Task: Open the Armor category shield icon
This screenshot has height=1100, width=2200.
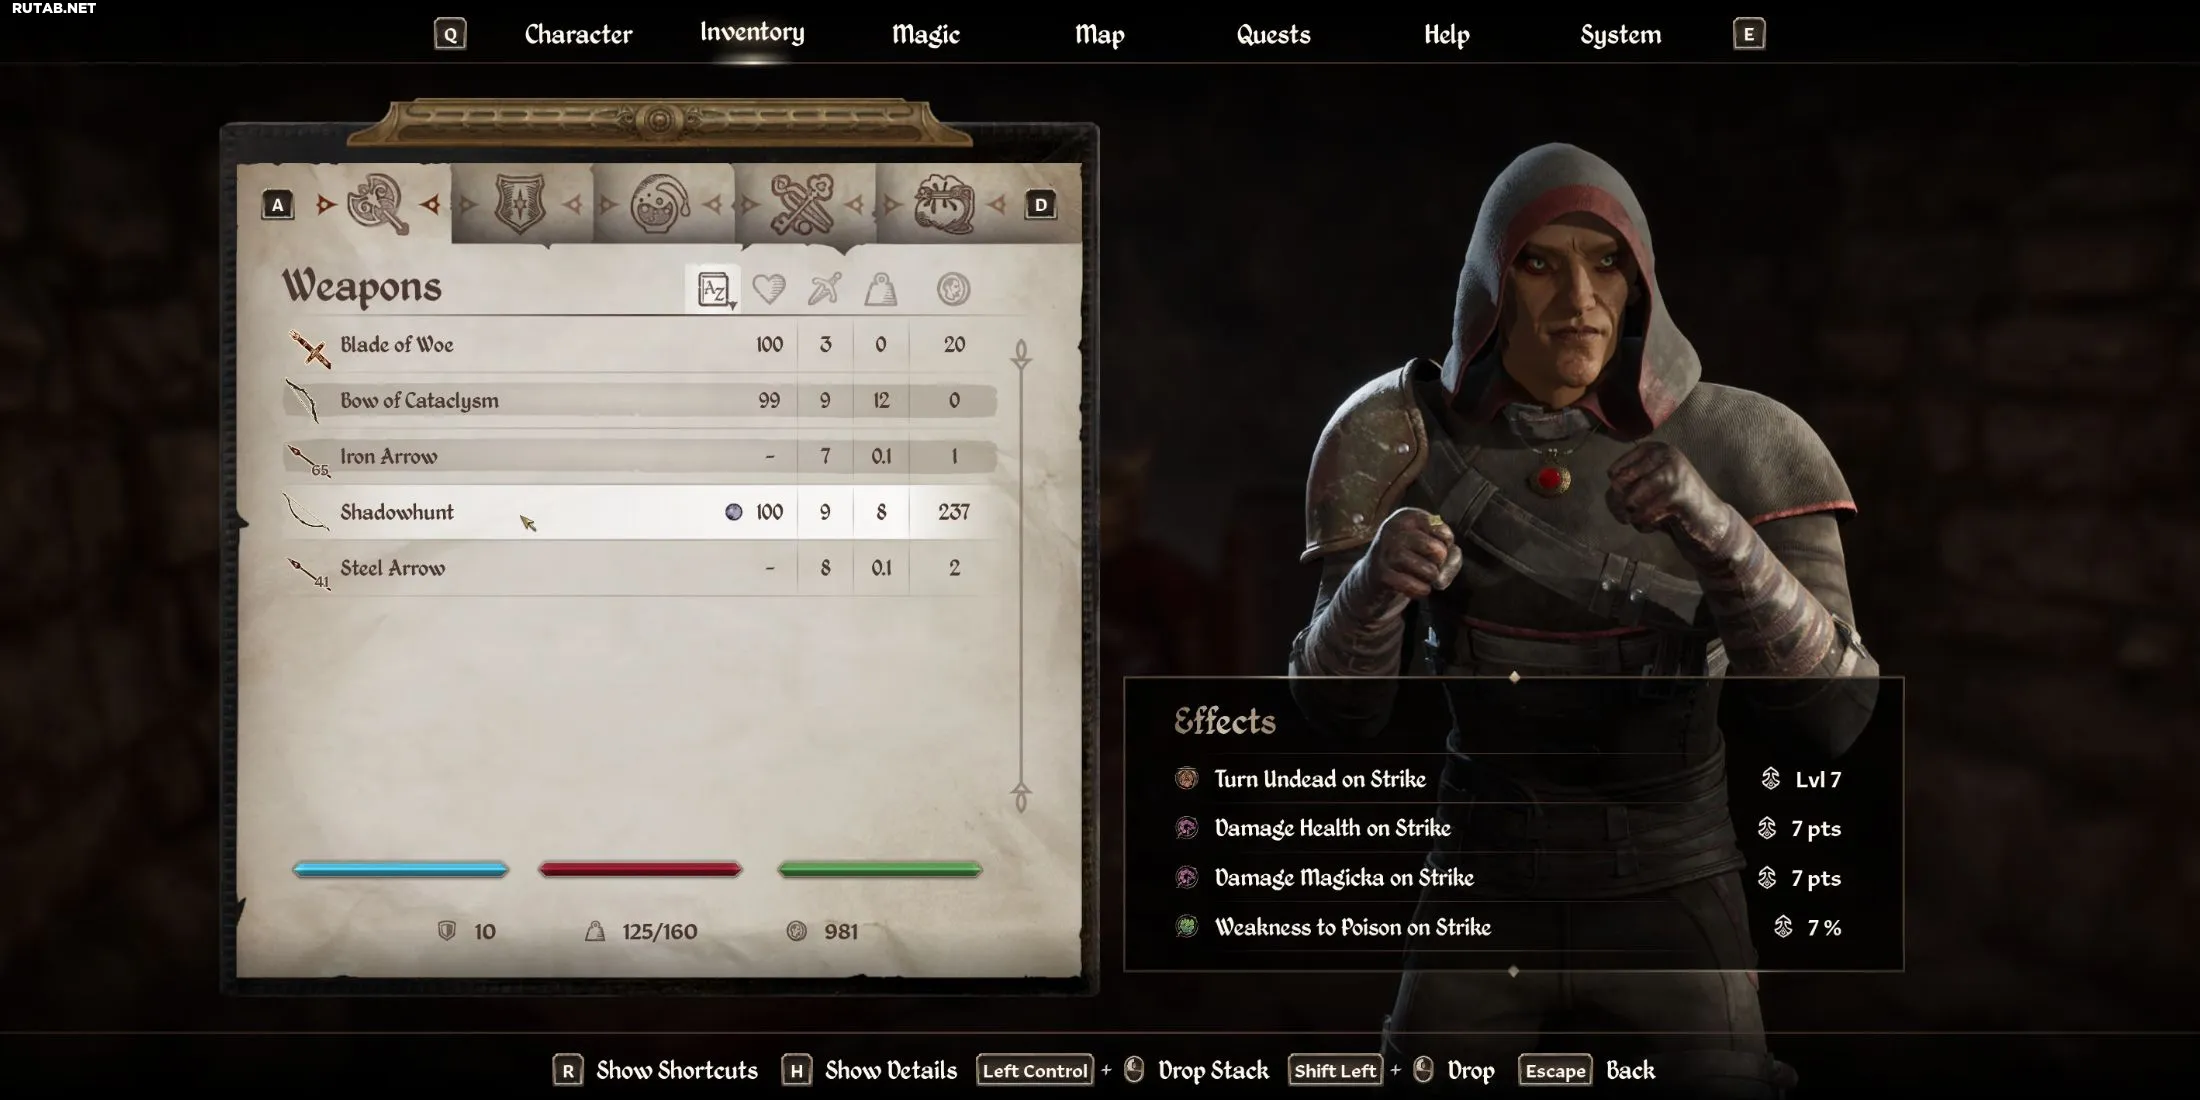Action: pyautogui.click(x=520, y=204)
